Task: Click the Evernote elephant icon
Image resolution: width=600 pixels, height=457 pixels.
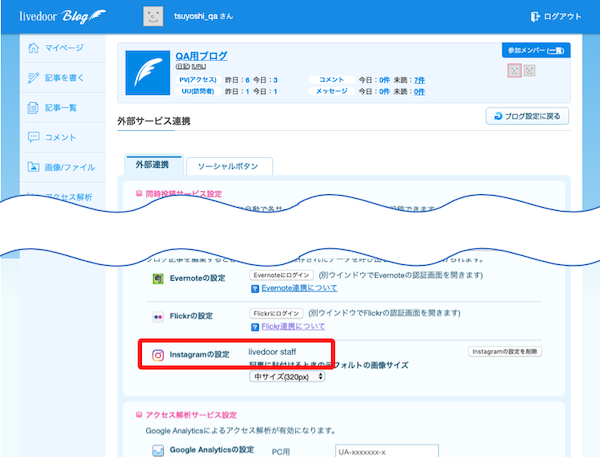Action: [x=158, y=279]
